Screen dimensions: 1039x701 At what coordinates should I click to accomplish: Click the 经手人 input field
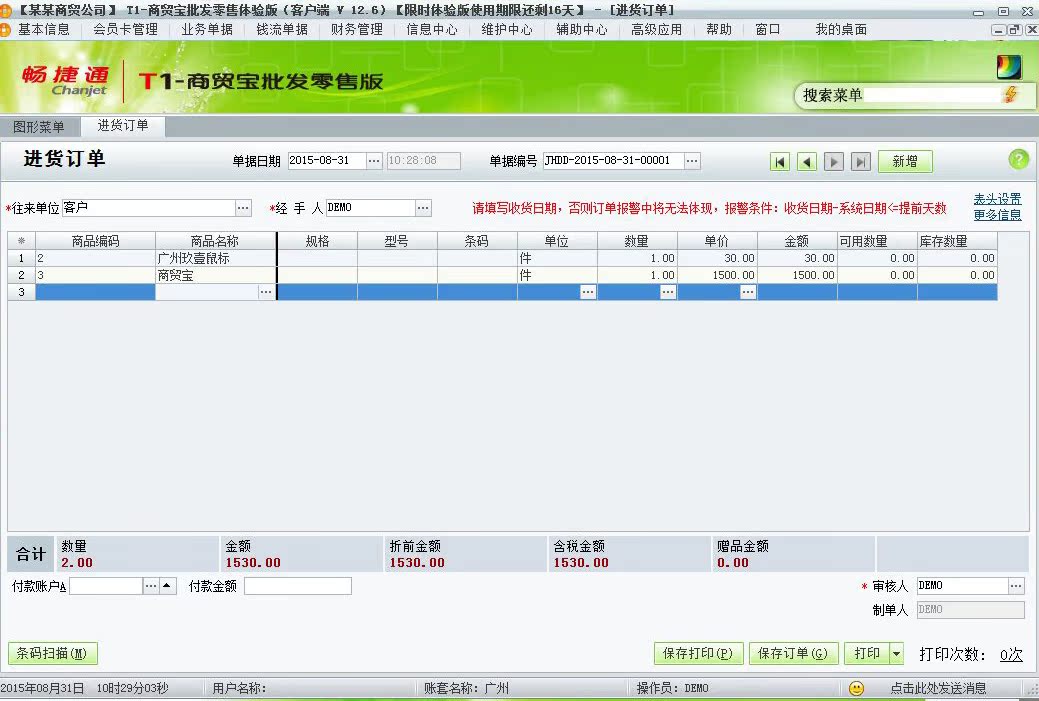click(371, 207)
